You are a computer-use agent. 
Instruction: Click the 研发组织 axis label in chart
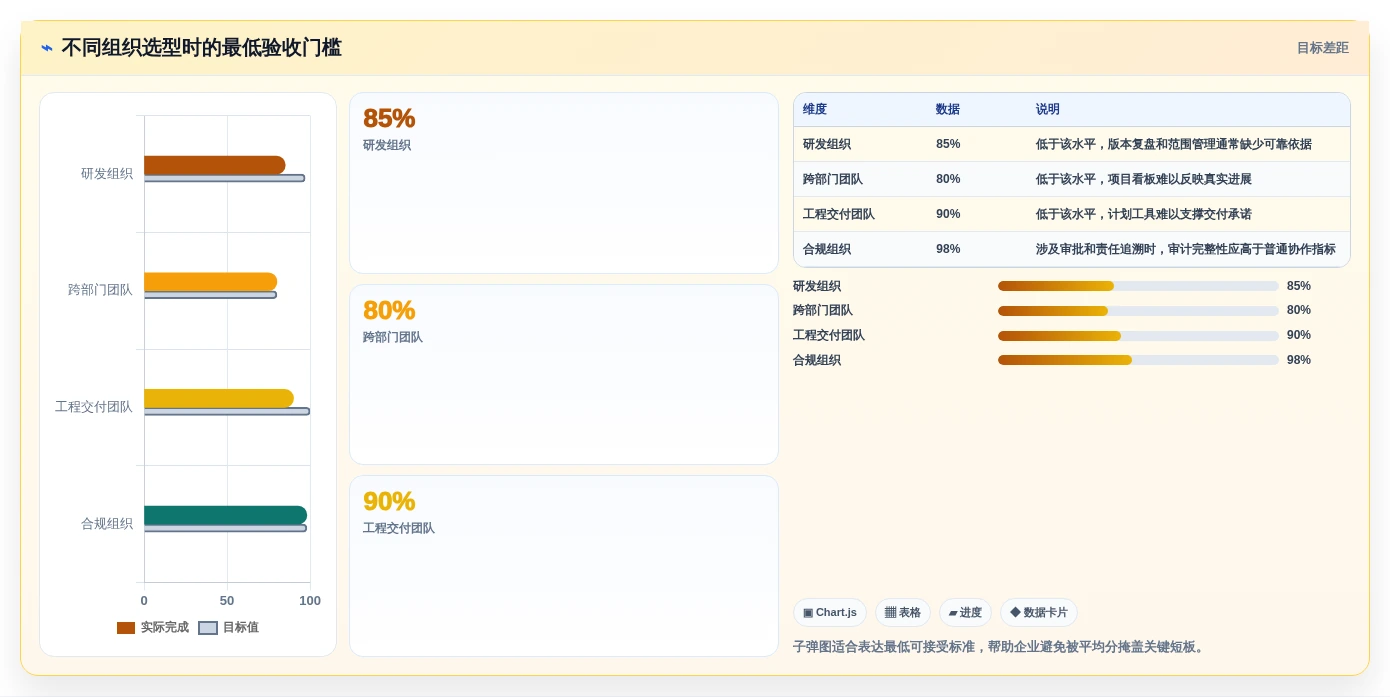tap(107, 174)
